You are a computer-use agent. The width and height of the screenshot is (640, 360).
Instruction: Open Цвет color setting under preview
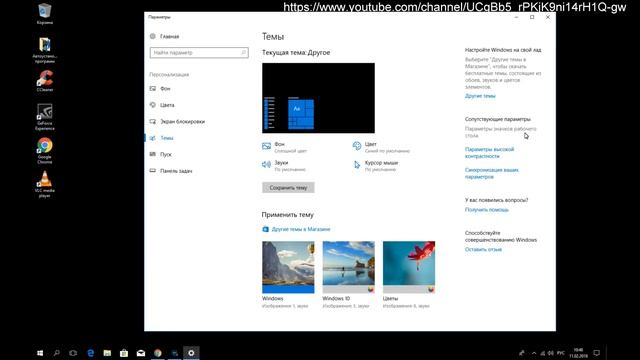pos(381,147)
